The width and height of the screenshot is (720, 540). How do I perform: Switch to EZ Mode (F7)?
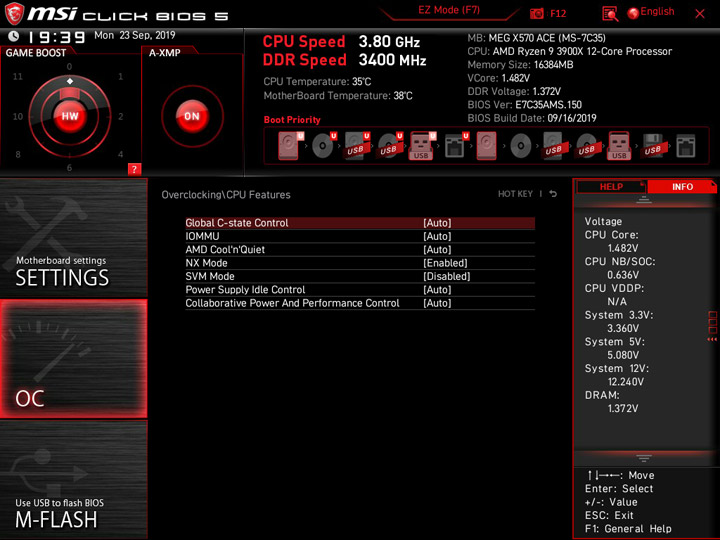click(x=449, y=10)
